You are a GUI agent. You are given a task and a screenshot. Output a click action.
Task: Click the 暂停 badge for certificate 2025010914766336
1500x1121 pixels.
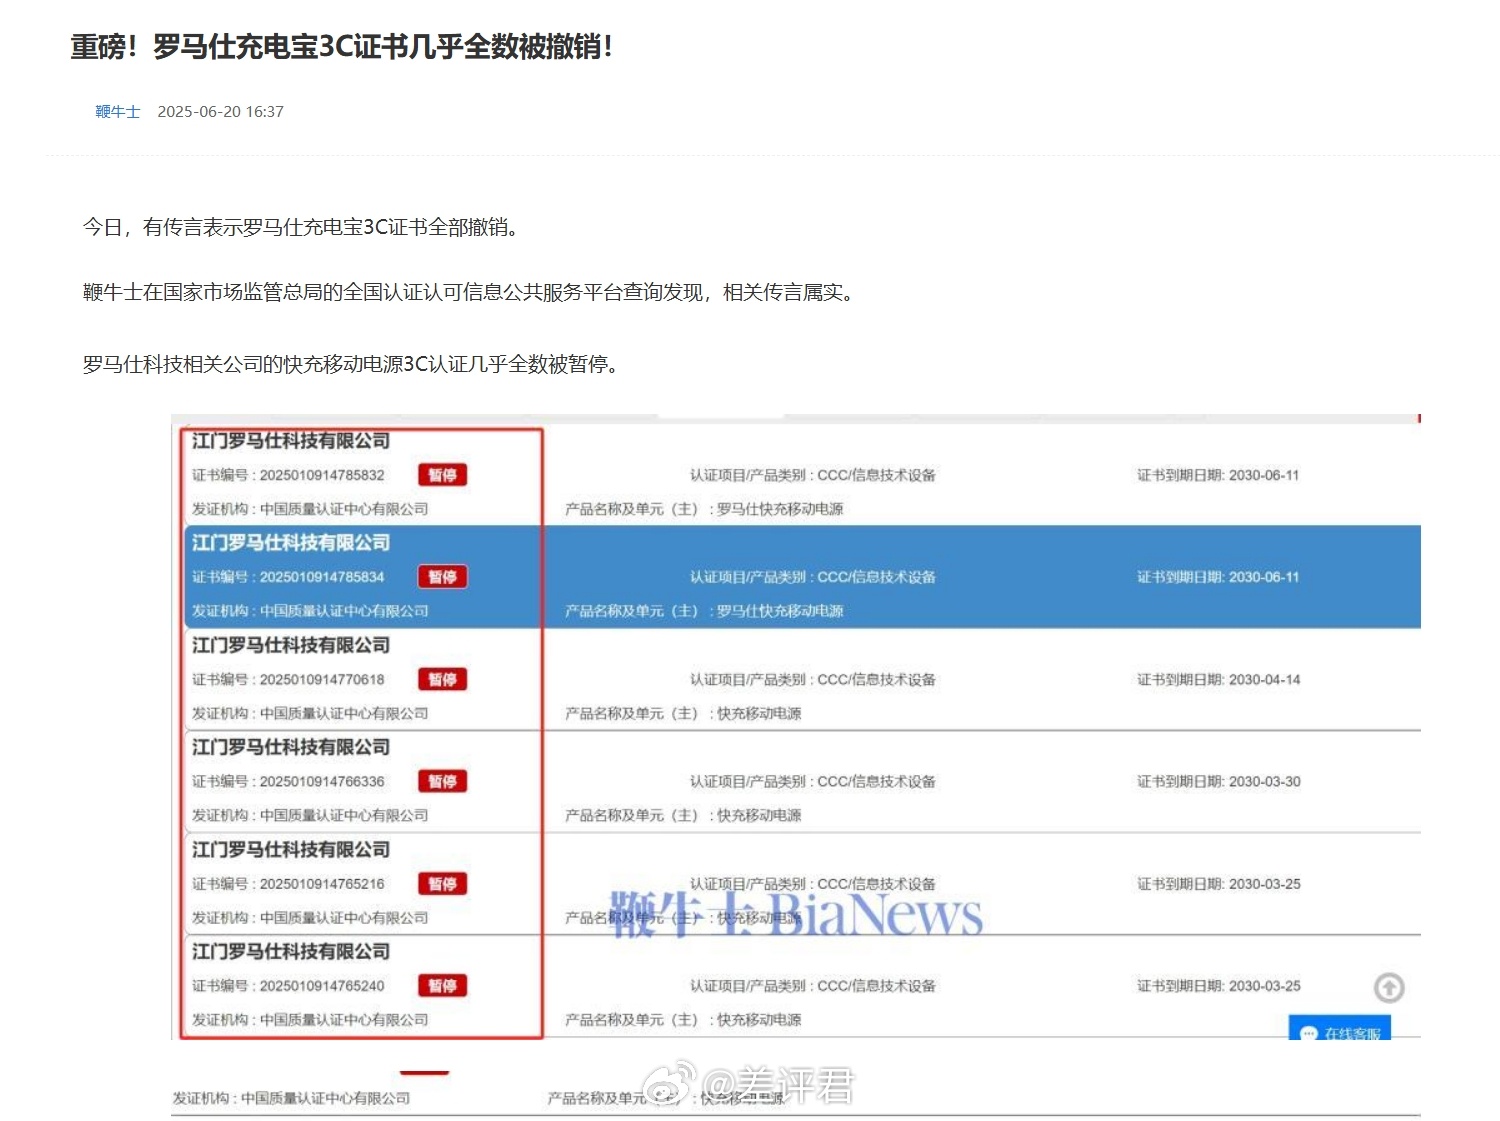(x=442, y=781)
